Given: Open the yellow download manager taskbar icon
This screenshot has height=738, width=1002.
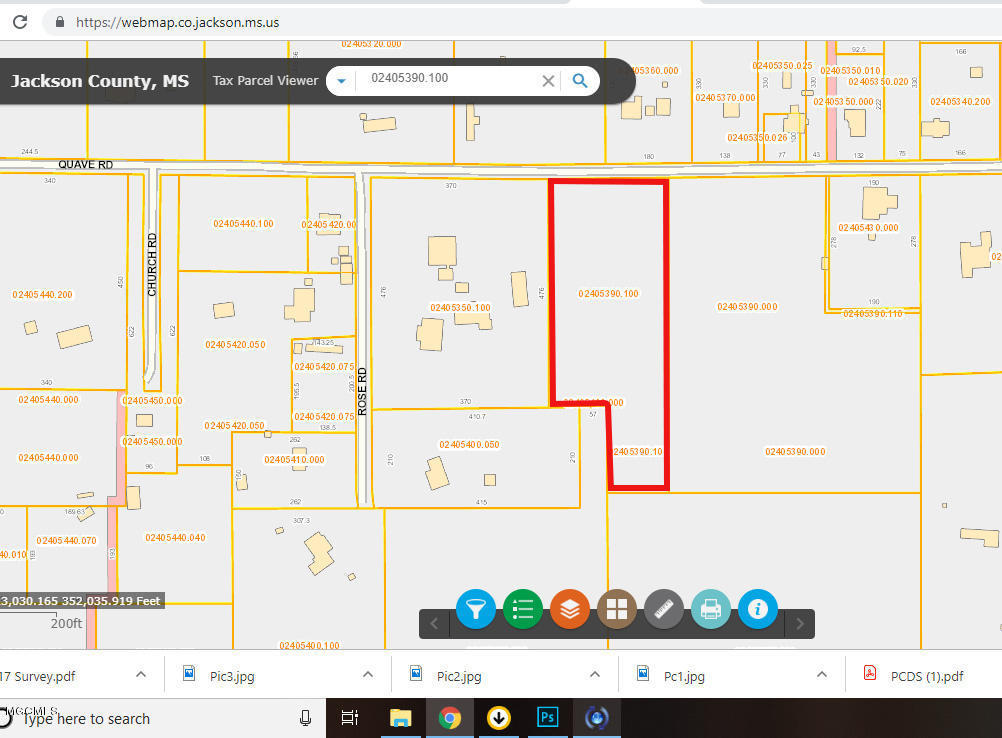Looking at the screenshot, I should click(x=498, y=718).
